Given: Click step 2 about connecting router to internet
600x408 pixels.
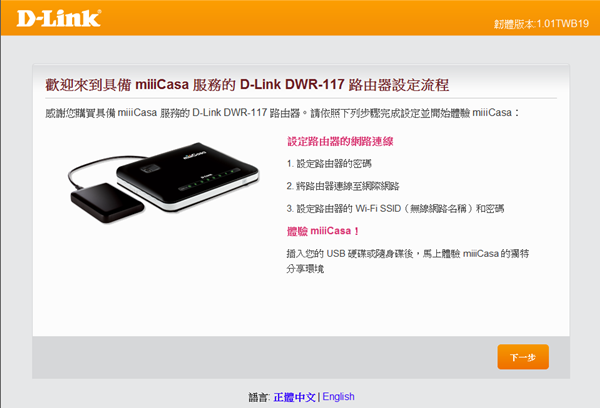Looking at the screenshot, I should coord(343,186).
